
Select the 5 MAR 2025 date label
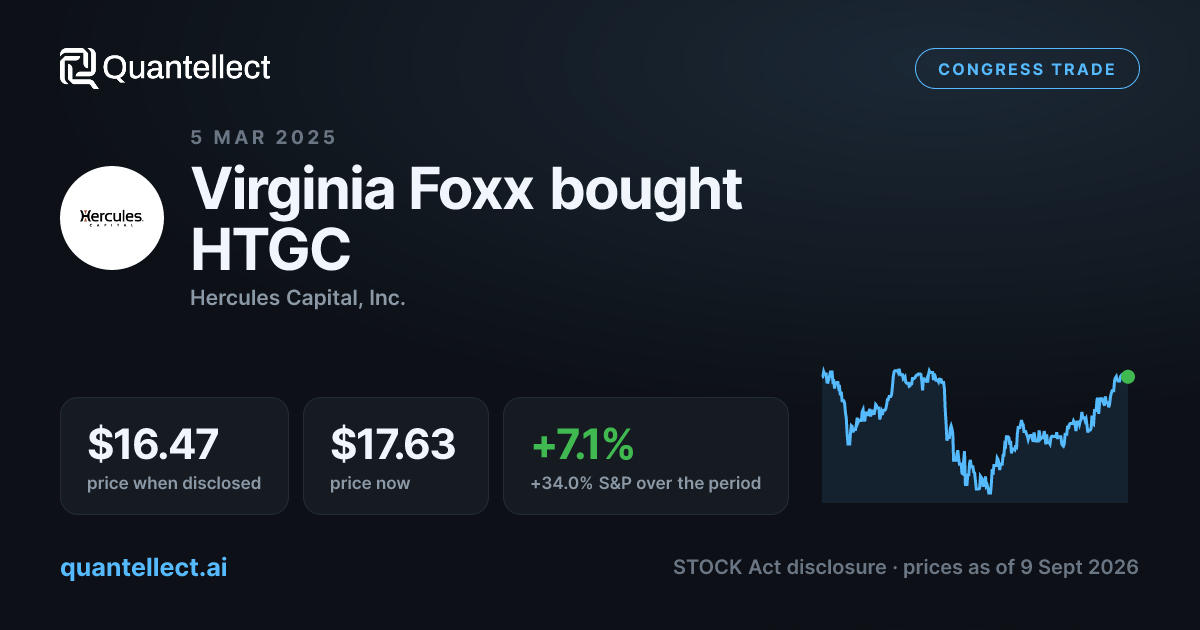[x=264, y=138]
